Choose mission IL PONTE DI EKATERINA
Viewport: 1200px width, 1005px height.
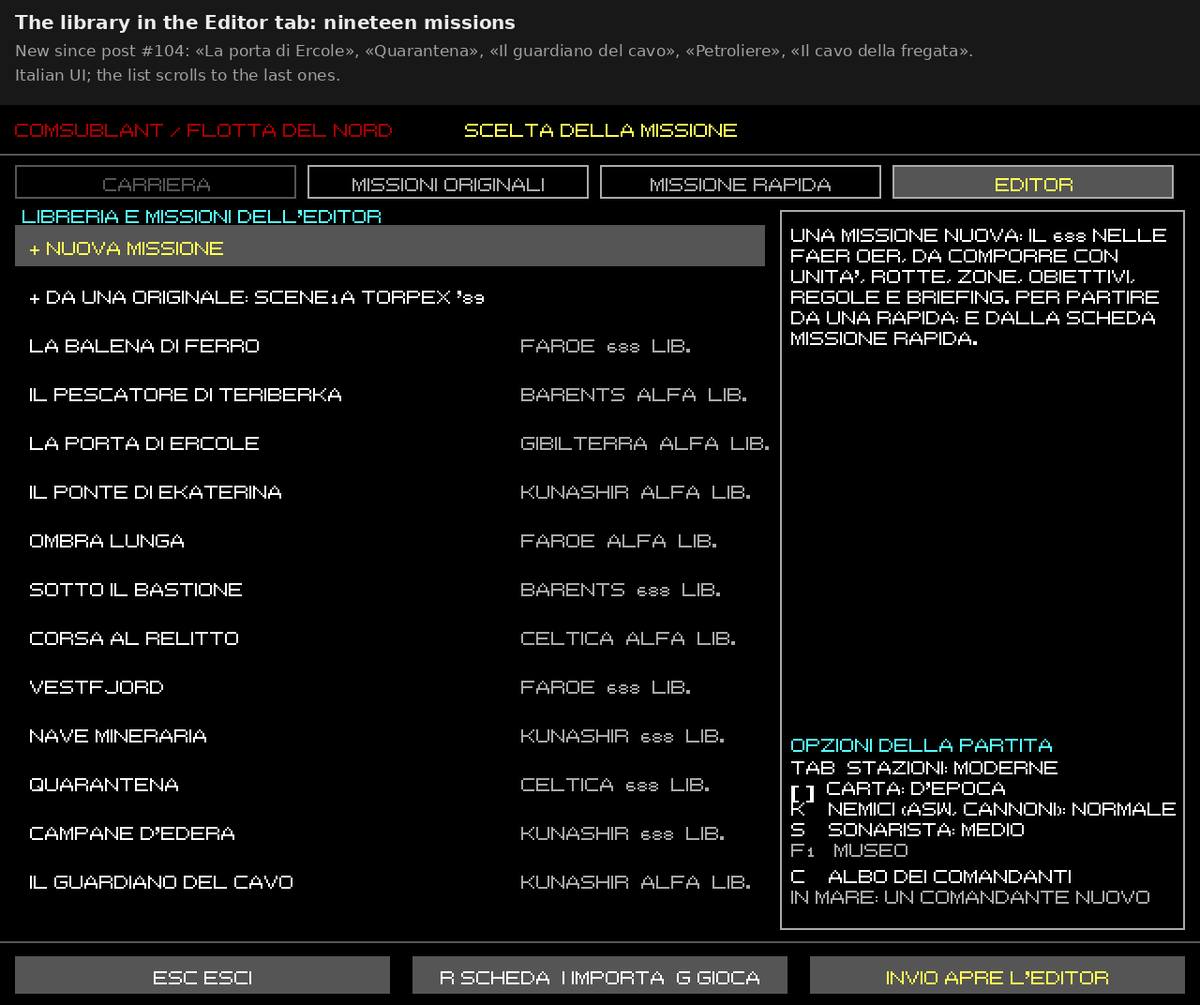click(x=390, y=492)
